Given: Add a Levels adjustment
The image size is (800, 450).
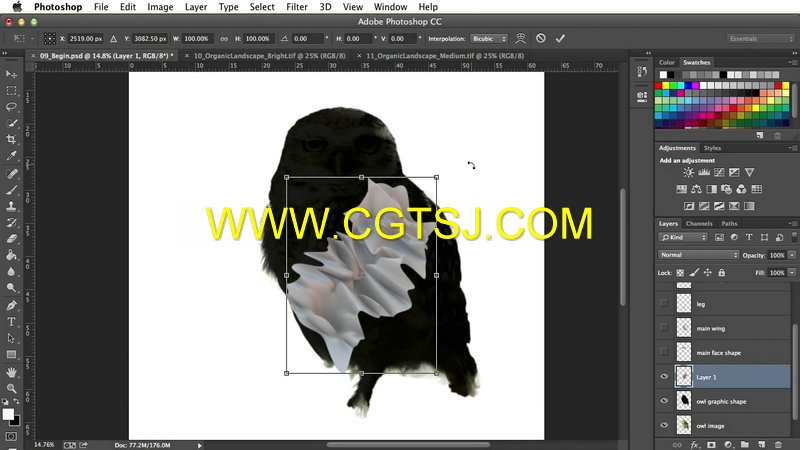Looking at the screenshot, I should [x=704, y=172].
